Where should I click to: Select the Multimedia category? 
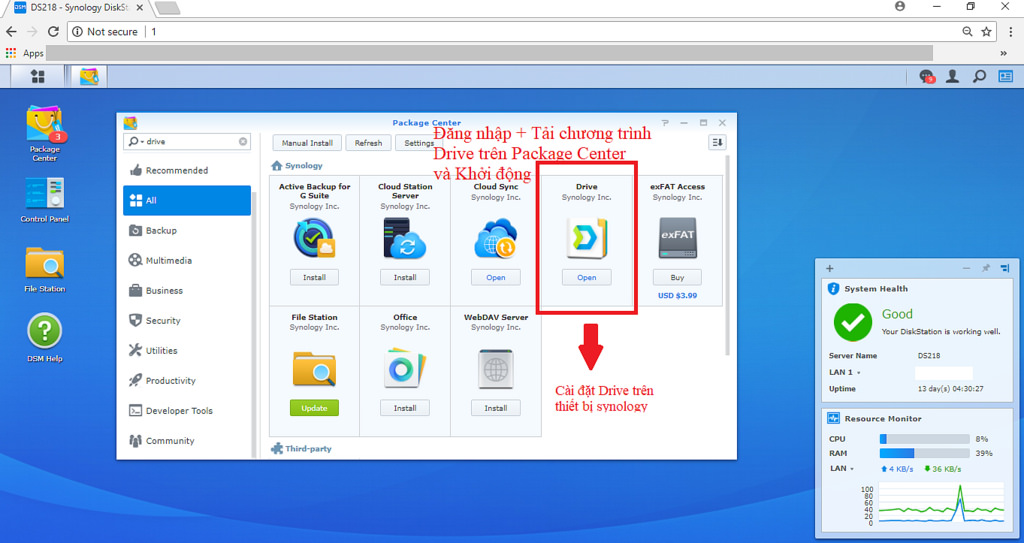[x=187, y=260]
